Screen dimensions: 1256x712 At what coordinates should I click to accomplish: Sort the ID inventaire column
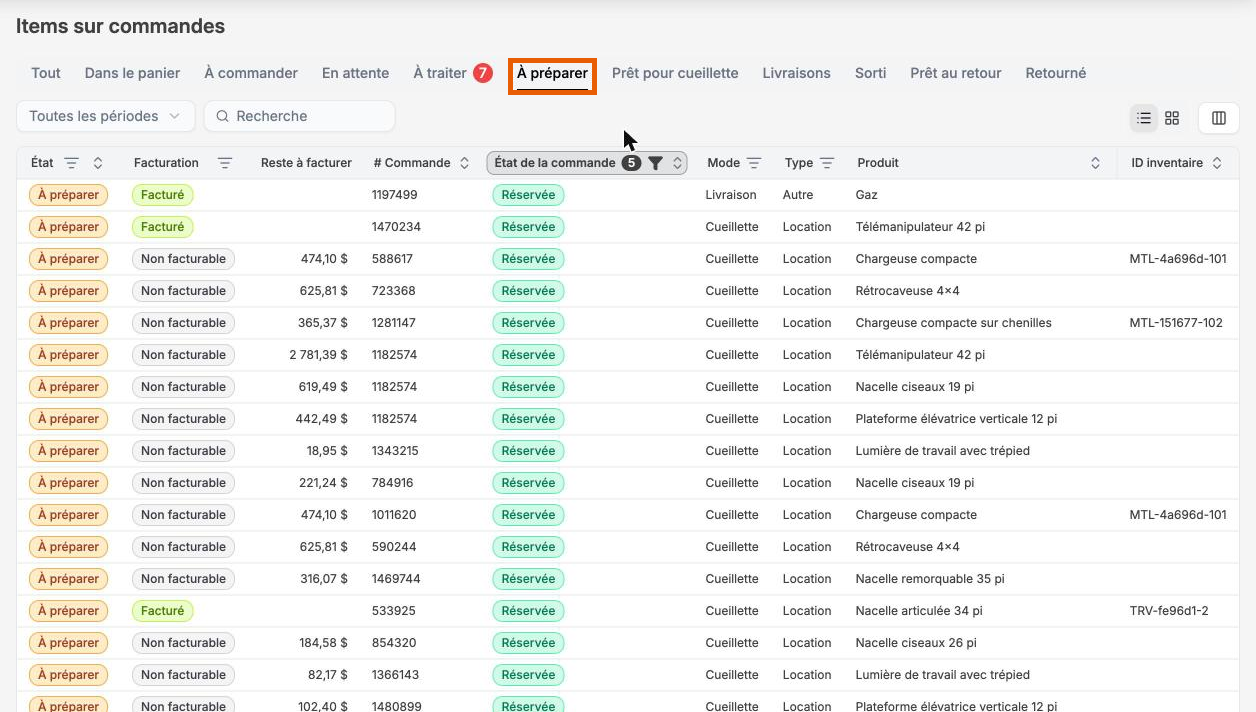1217,163
